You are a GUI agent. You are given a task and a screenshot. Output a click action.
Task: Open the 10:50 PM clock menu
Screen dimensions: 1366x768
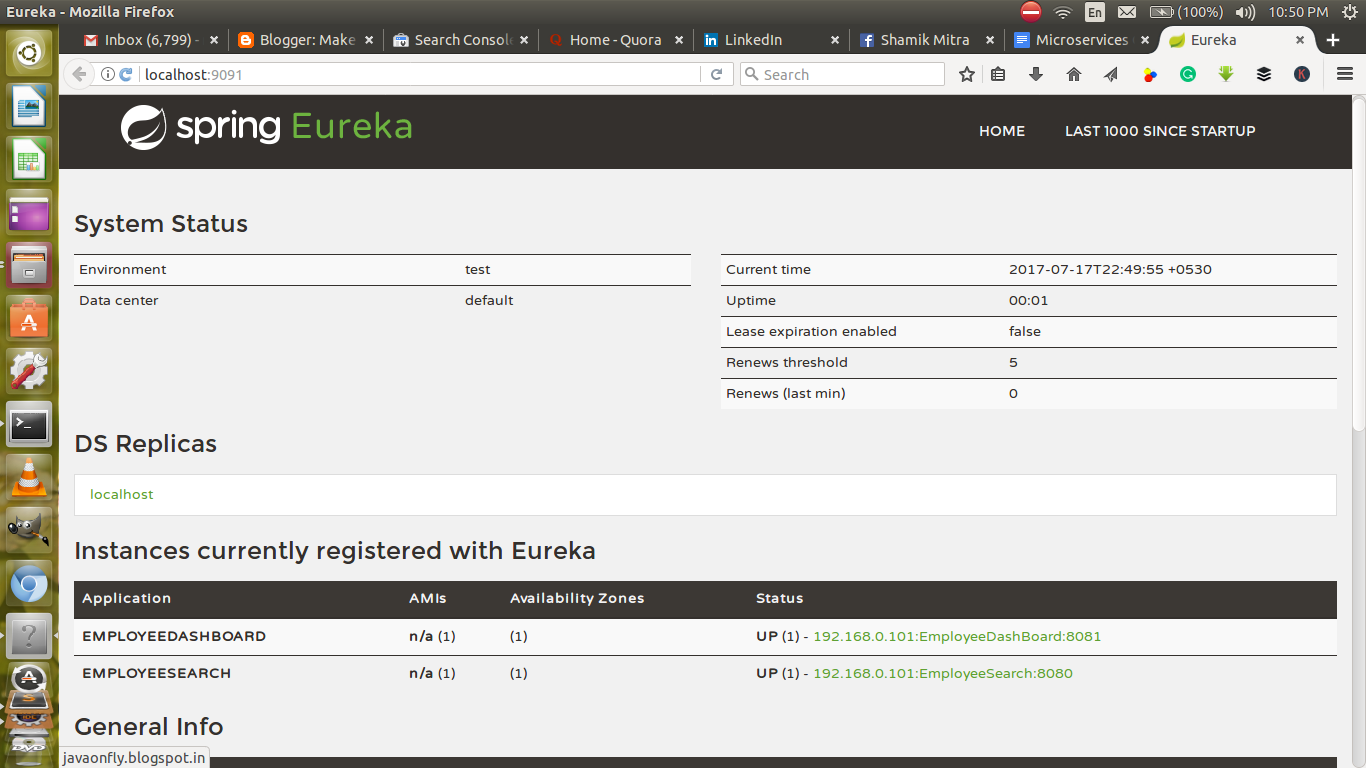pos(1298,12)
